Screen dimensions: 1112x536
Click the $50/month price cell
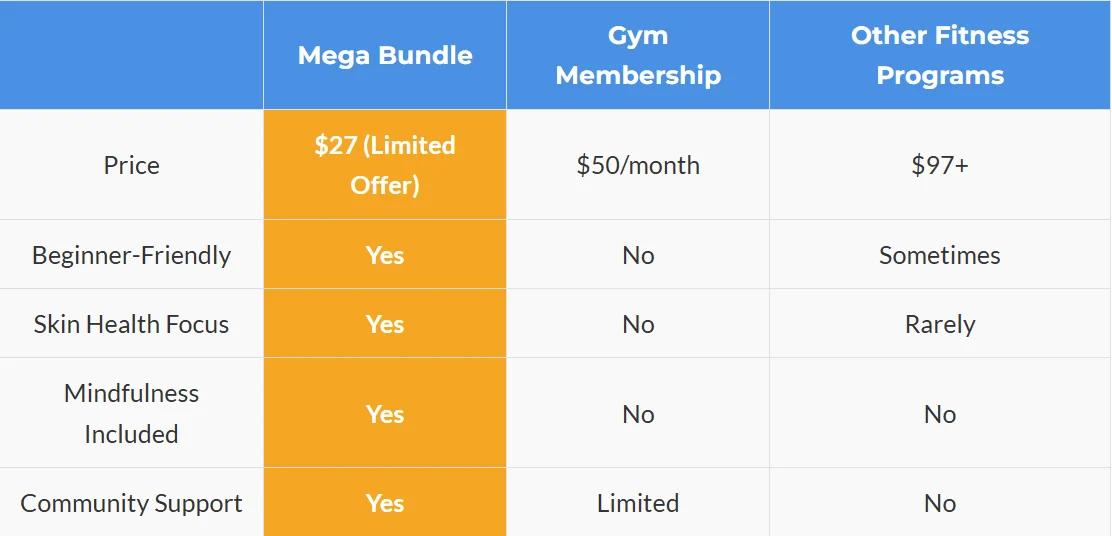638,165
